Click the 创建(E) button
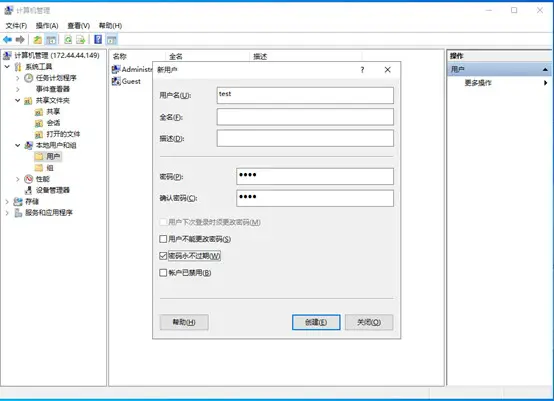The width and height of the screenshot is (554, 401). pos(316,322)
